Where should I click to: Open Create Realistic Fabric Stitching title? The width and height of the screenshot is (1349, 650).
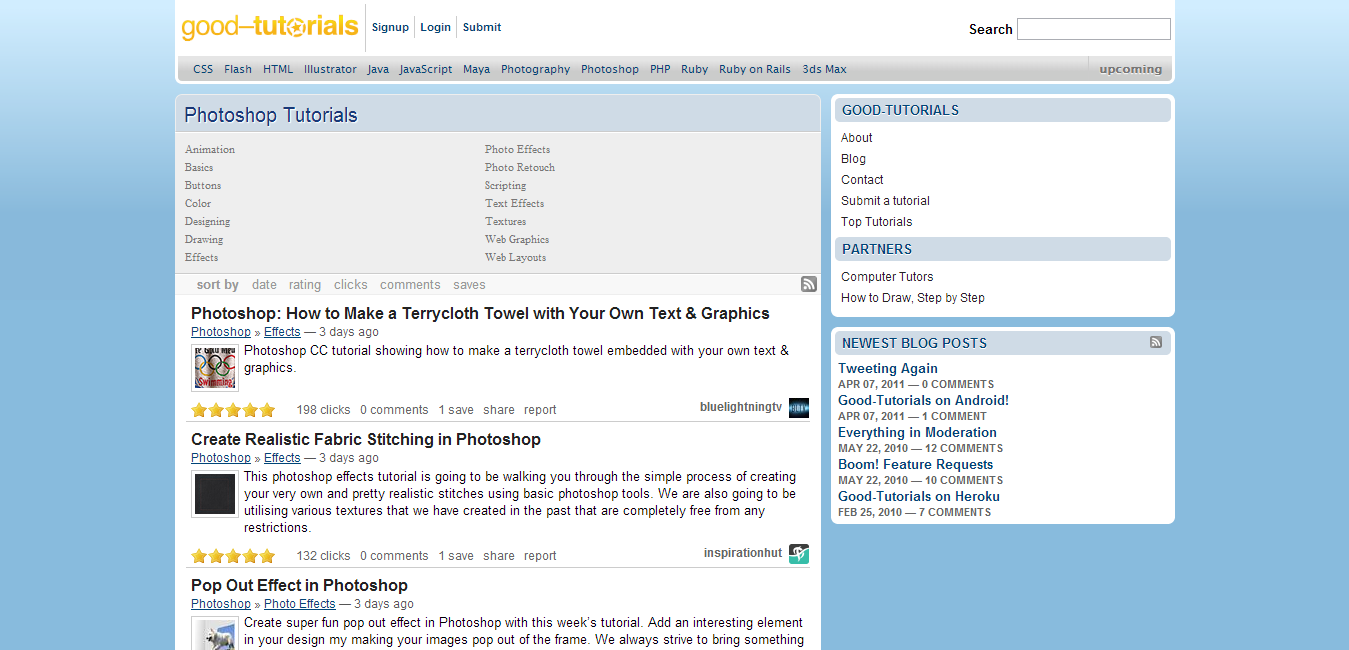point(366,439)
